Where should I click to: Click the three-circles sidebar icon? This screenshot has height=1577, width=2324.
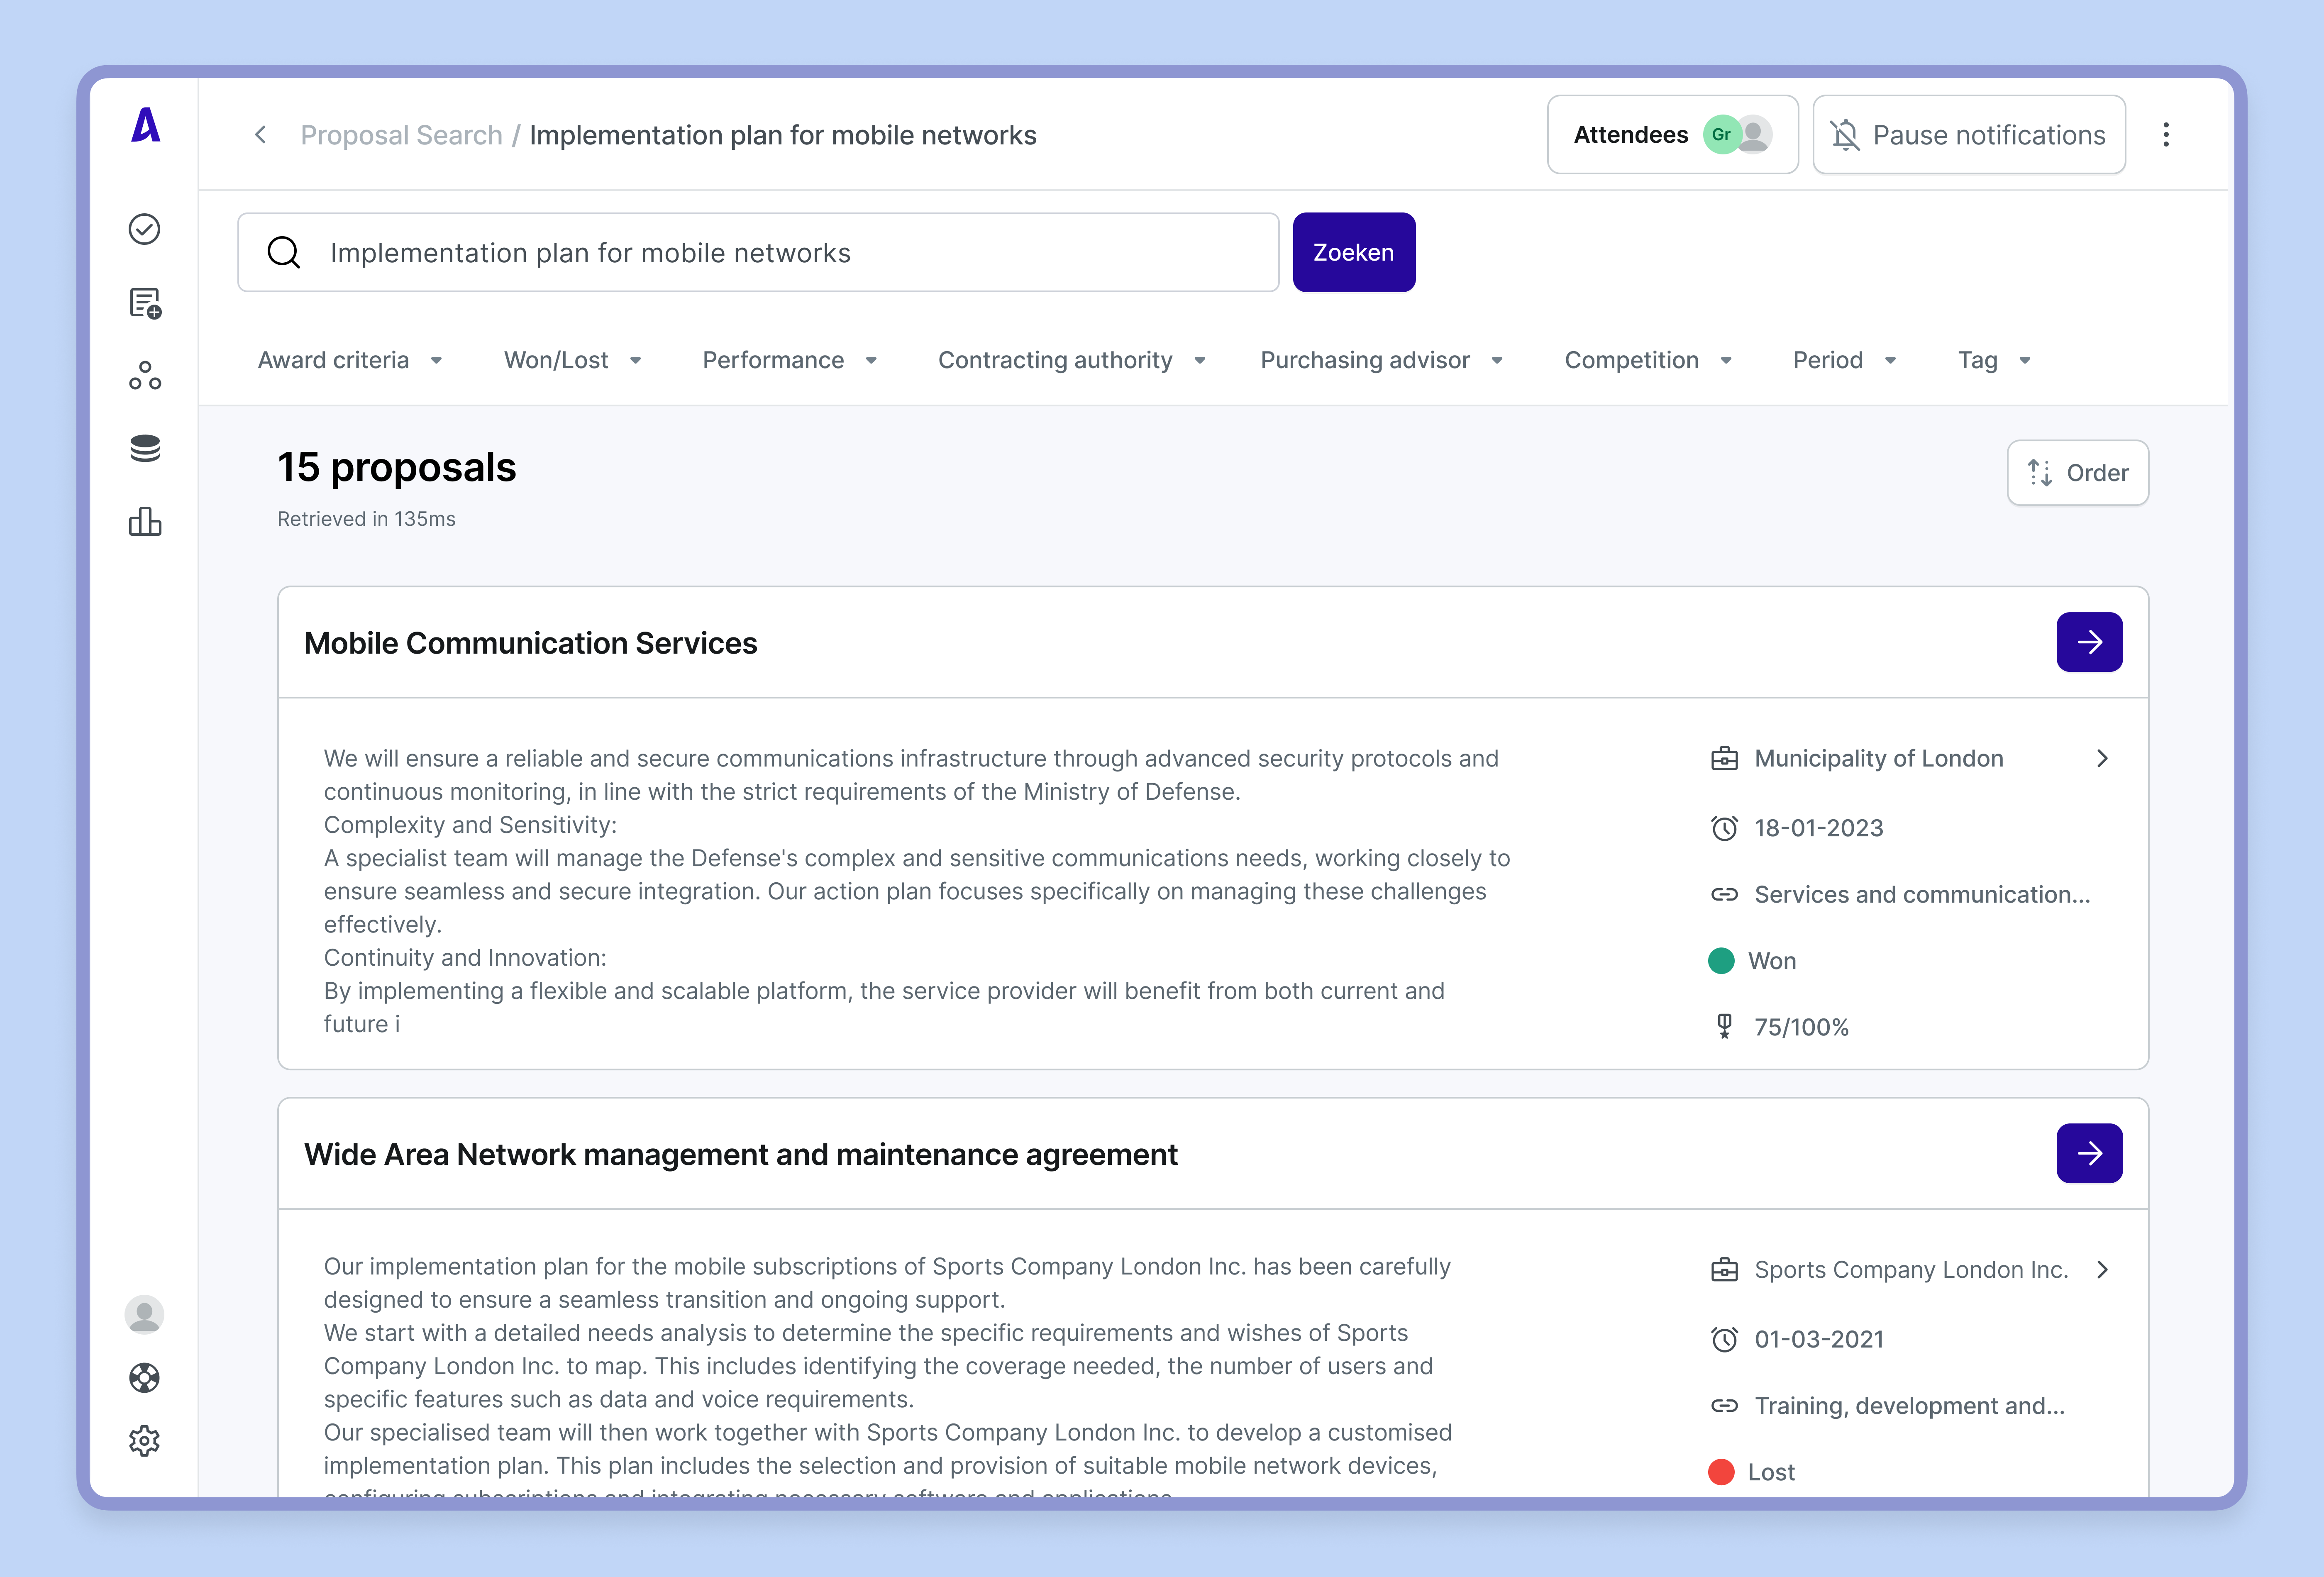pyautogui.click(x=145, y=376)
